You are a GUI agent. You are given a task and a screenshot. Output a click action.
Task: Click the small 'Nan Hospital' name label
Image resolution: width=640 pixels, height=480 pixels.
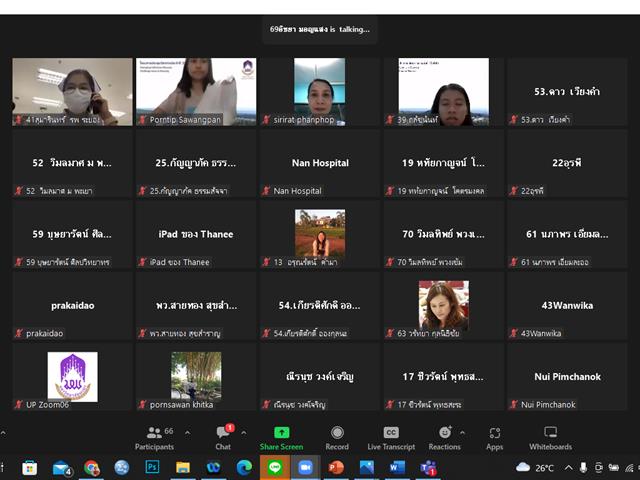[x=298, y=191]
